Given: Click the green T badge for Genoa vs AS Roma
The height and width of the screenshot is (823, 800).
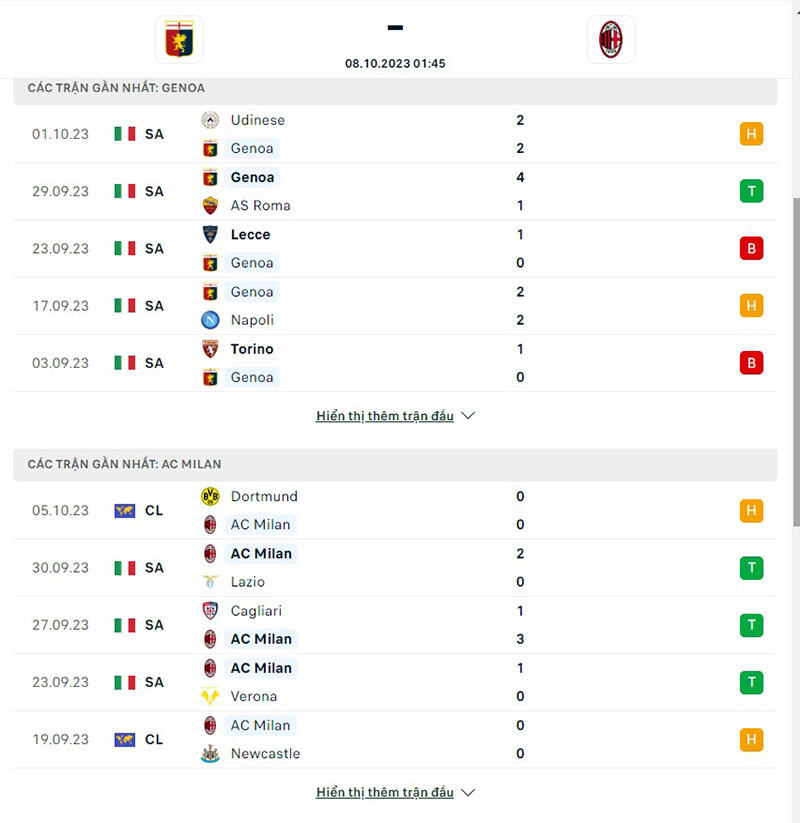Looking at the screenshot, I should [x=751, y=191].
